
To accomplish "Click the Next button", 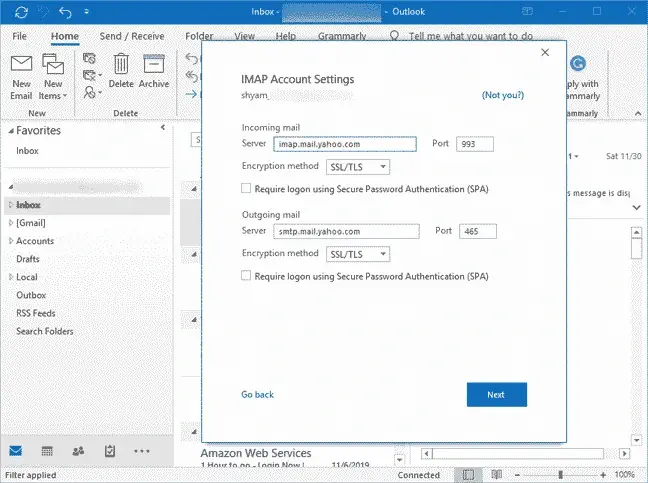I will [497, 395].
